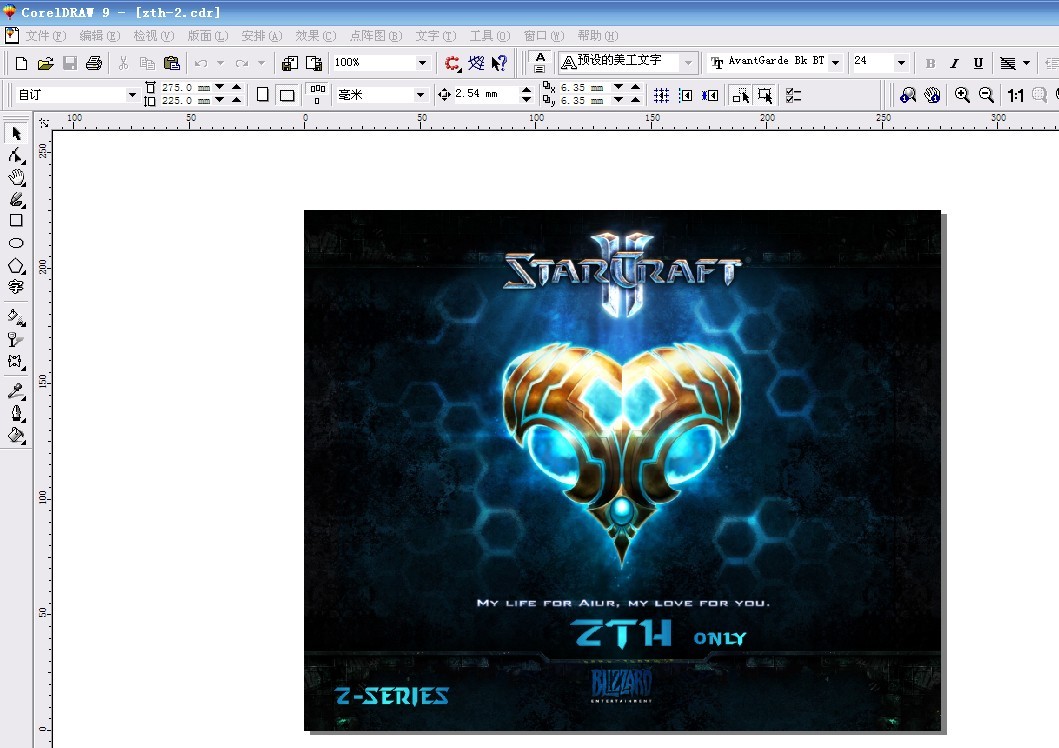Click the Pan one-shot hand icon
This screenshot has width=1059, height=748.
click(x=933, y=95)
